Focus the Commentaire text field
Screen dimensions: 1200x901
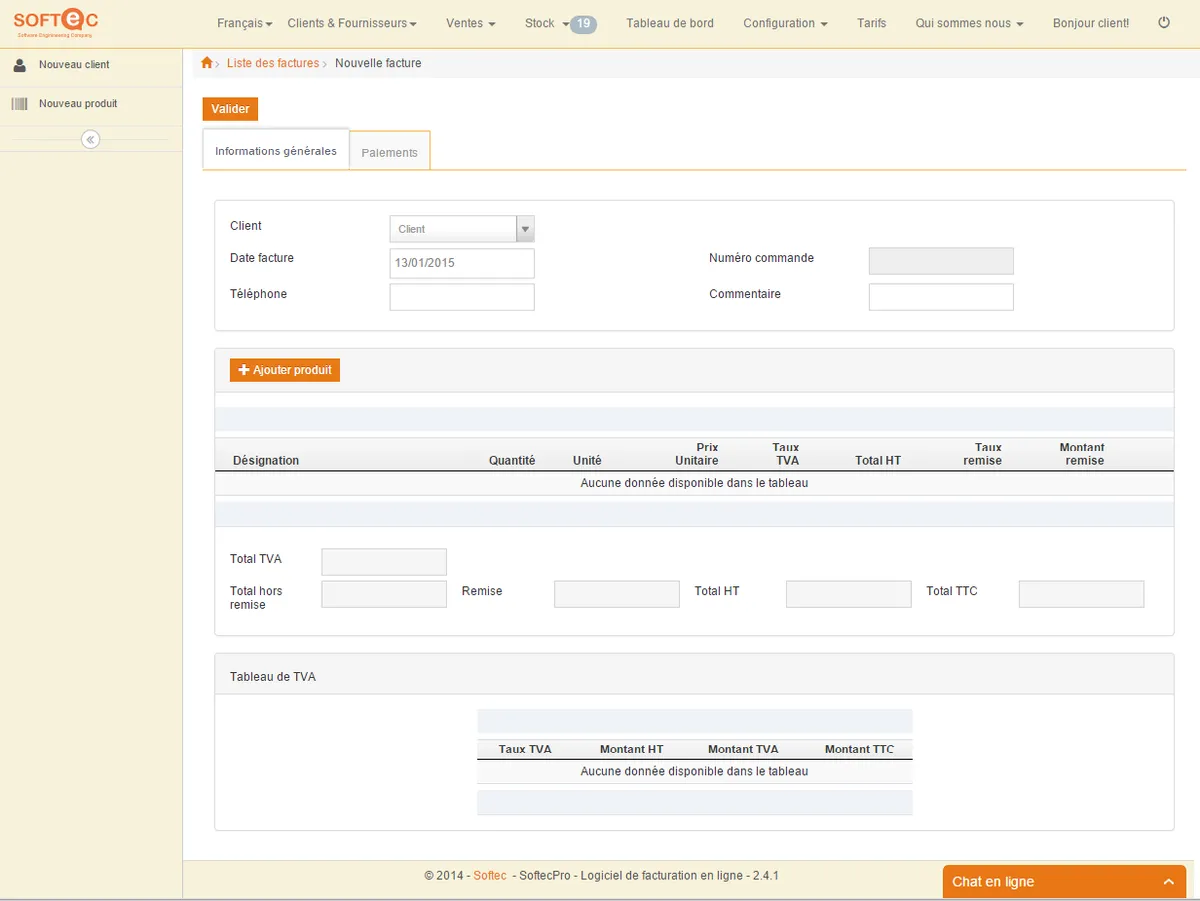(940, 297)
